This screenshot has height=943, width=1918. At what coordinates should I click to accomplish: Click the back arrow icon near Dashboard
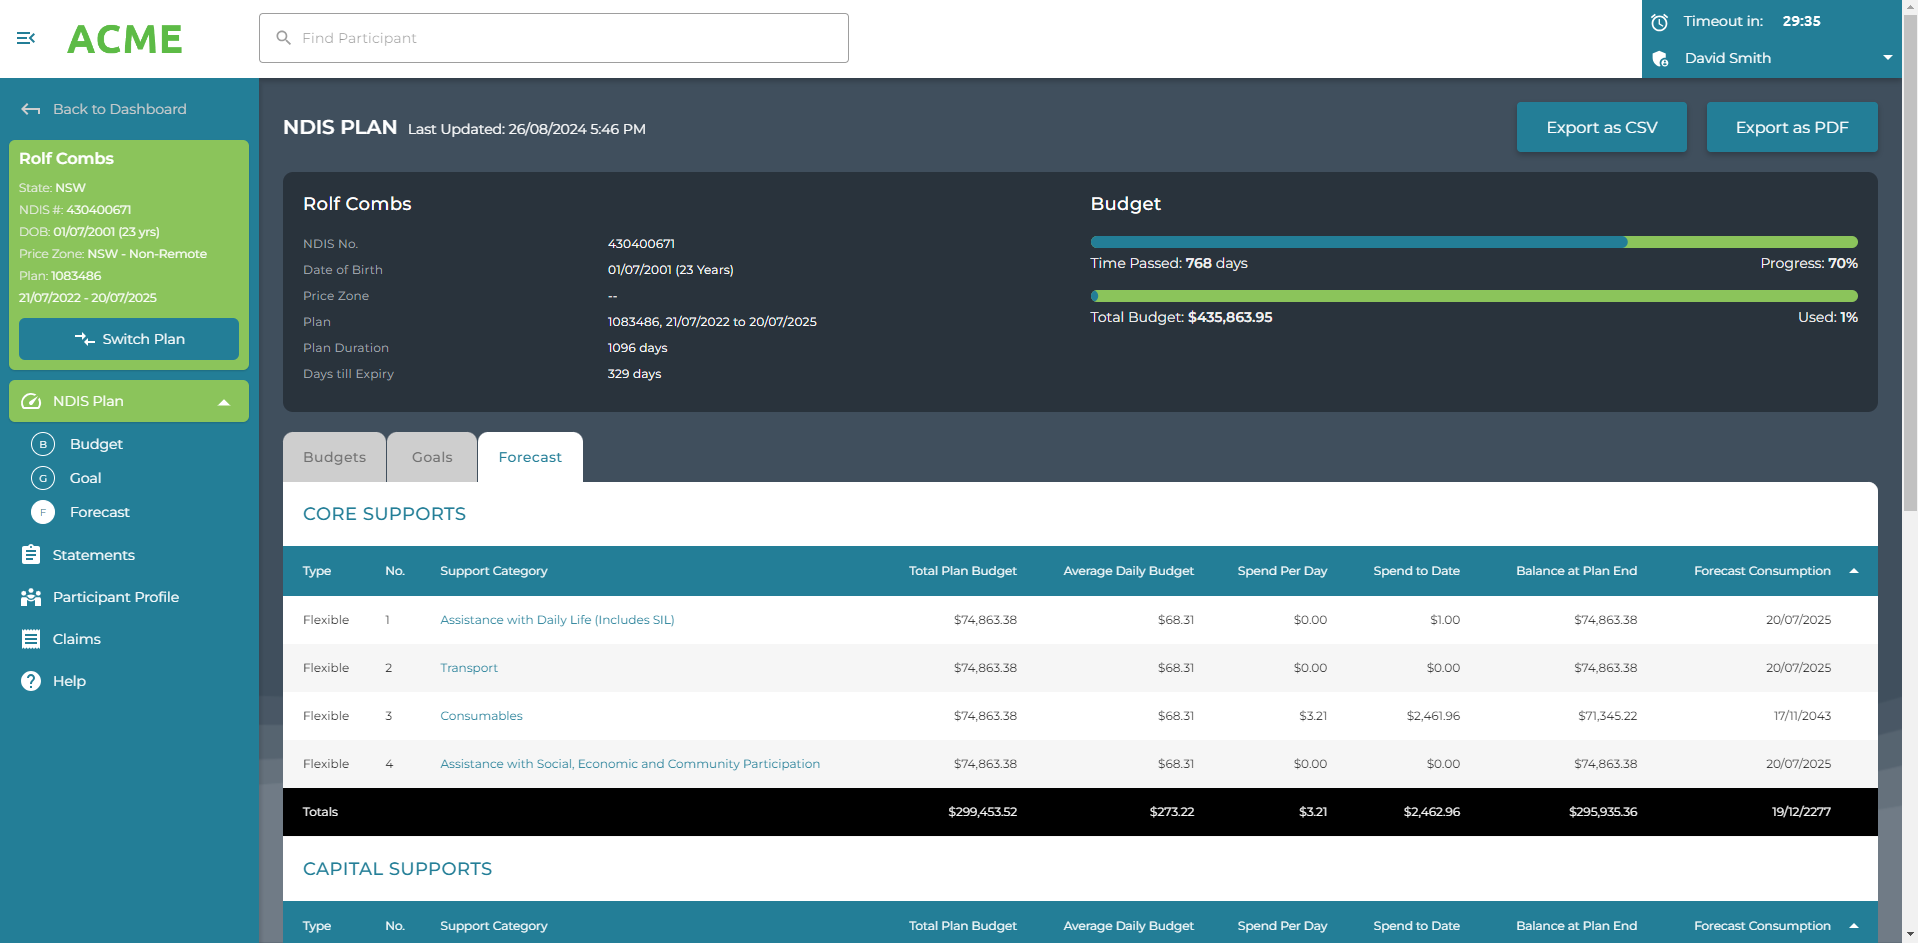click(31, 109)
